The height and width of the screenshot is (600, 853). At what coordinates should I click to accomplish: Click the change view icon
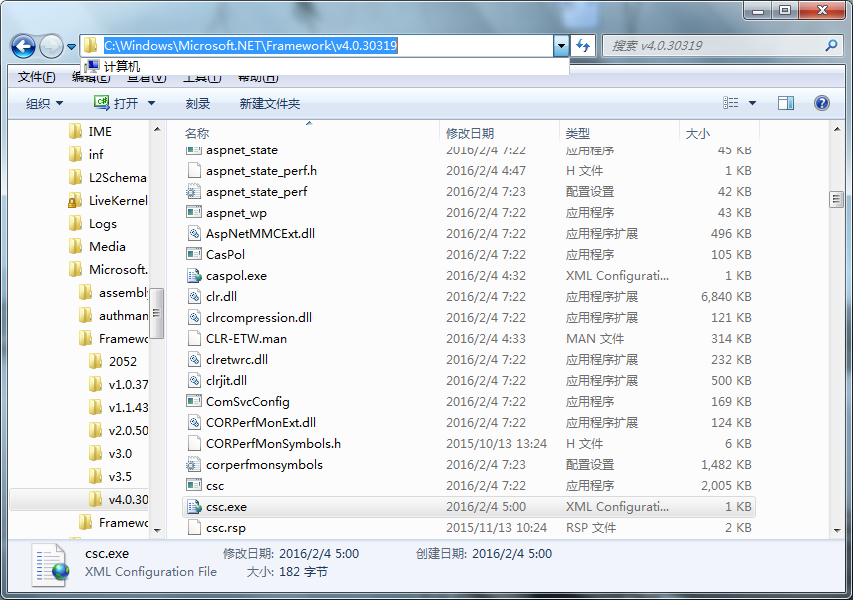730,103
